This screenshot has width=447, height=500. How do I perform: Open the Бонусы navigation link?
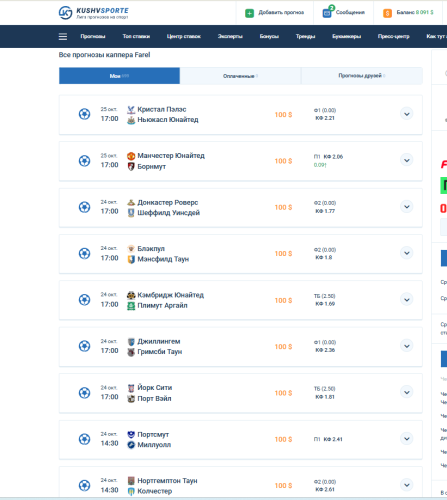[x=269, y=36]
